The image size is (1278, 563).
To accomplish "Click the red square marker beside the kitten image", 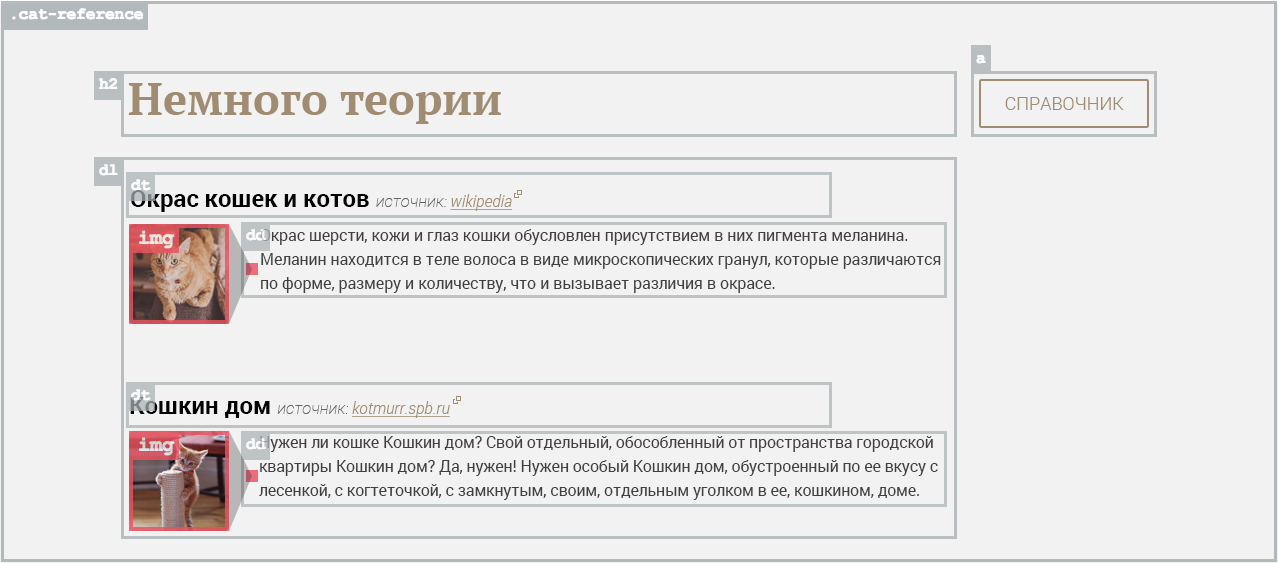I will 252,476.
